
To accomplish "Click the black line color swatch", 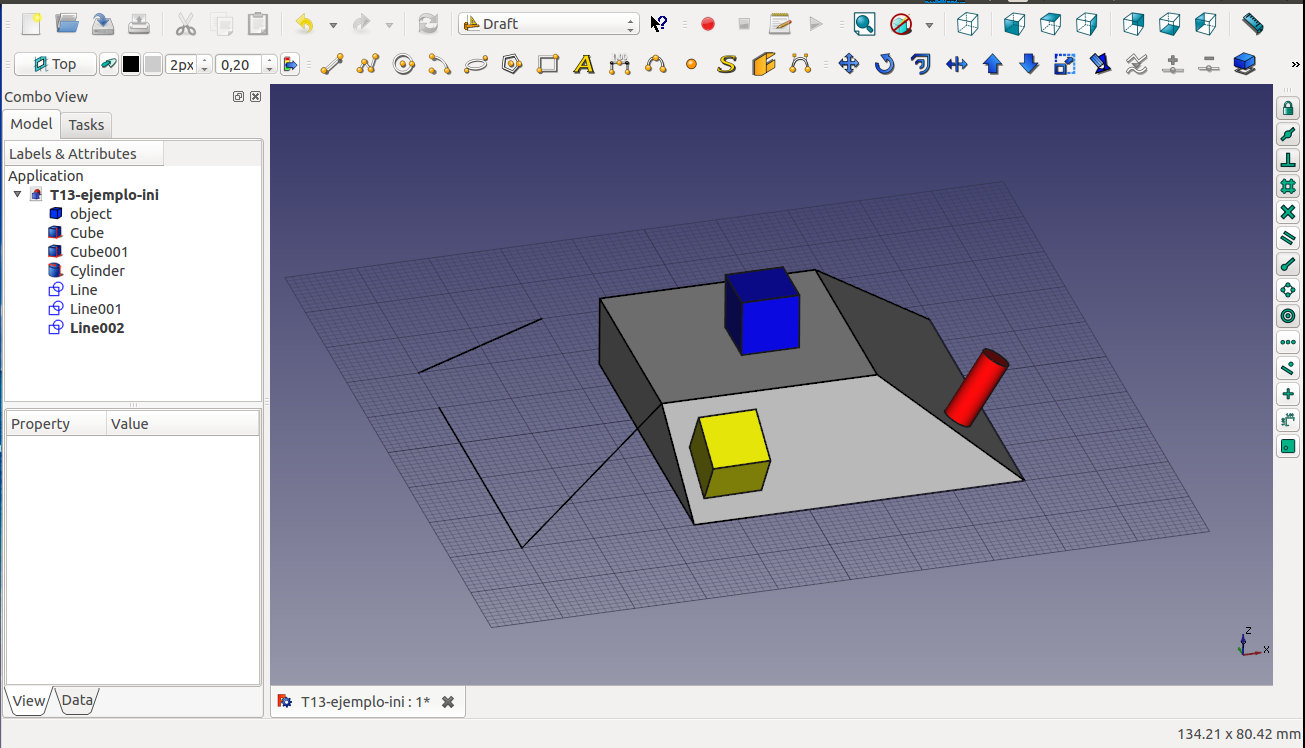I will tap(131, 65).
